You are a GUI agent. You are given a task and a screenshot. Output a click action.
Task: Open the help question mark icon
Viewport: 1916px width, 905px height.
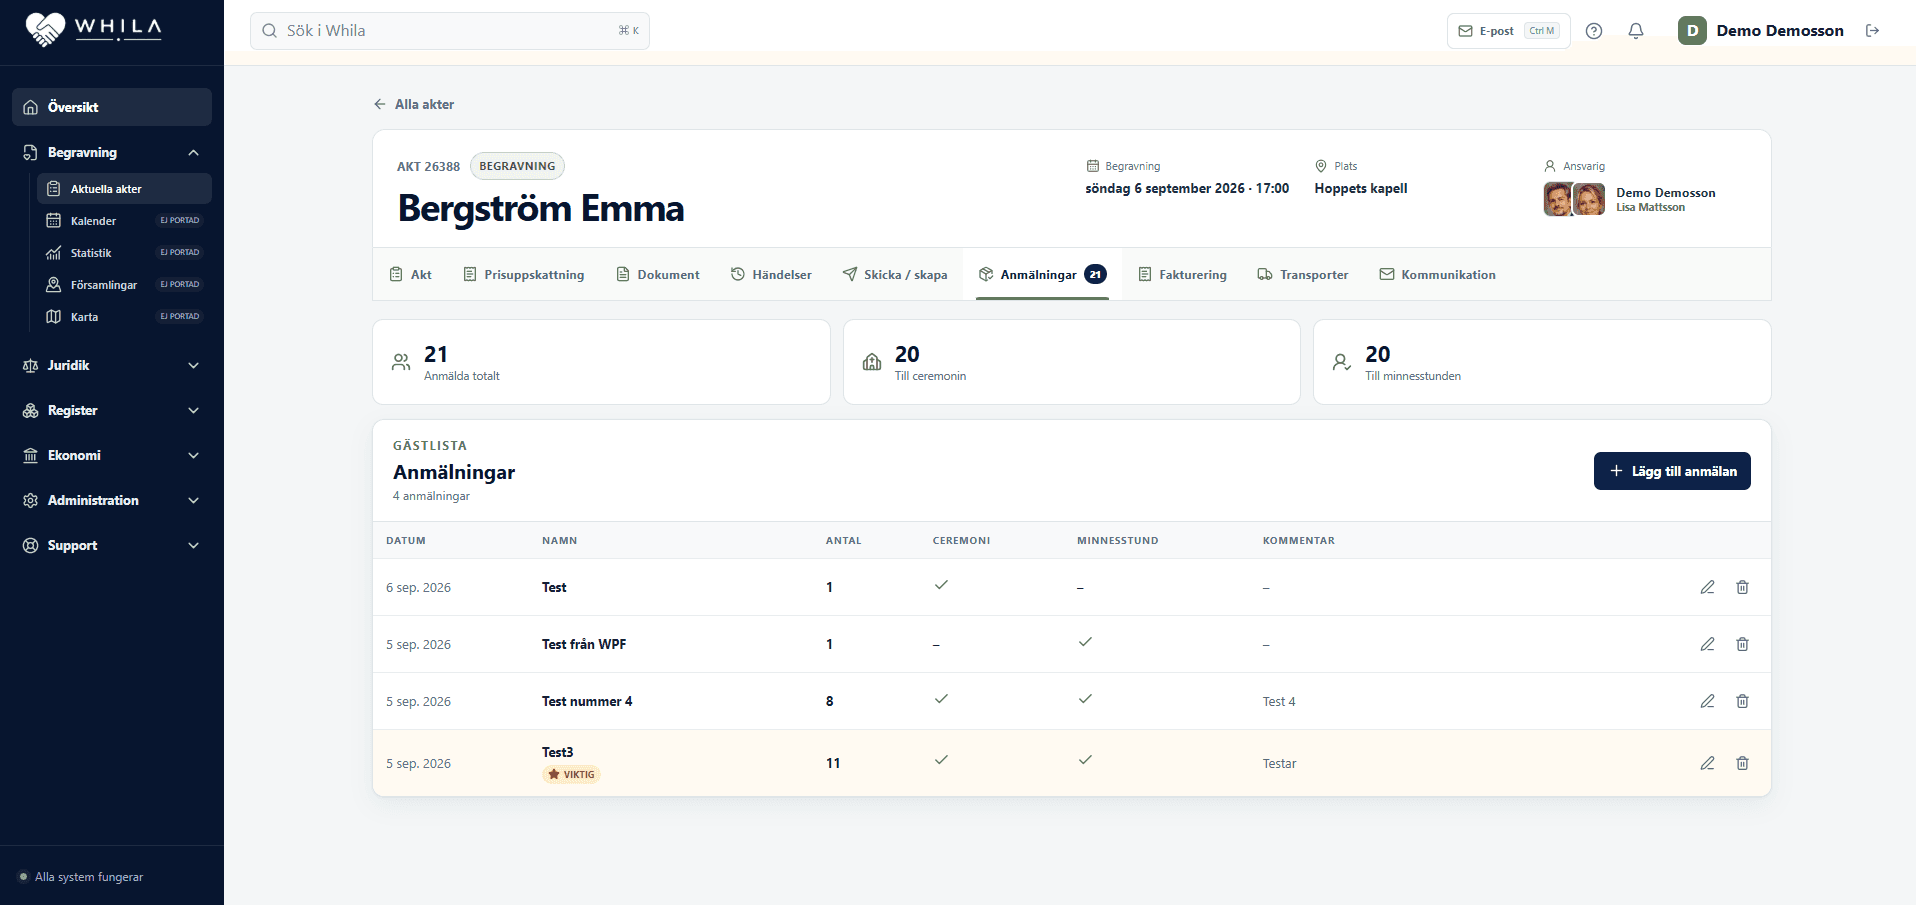[x=1594, y=31]
